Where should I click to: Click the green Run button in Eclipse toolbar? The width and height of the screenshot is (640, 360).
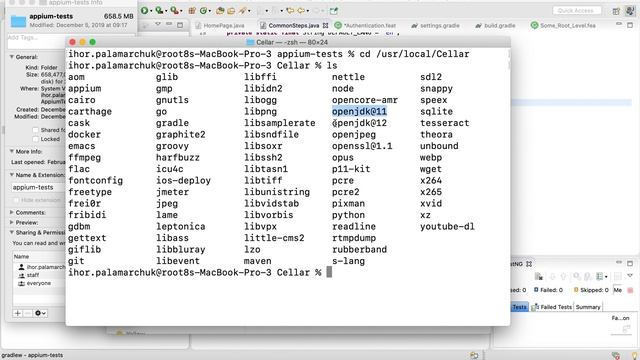point(144,11)
